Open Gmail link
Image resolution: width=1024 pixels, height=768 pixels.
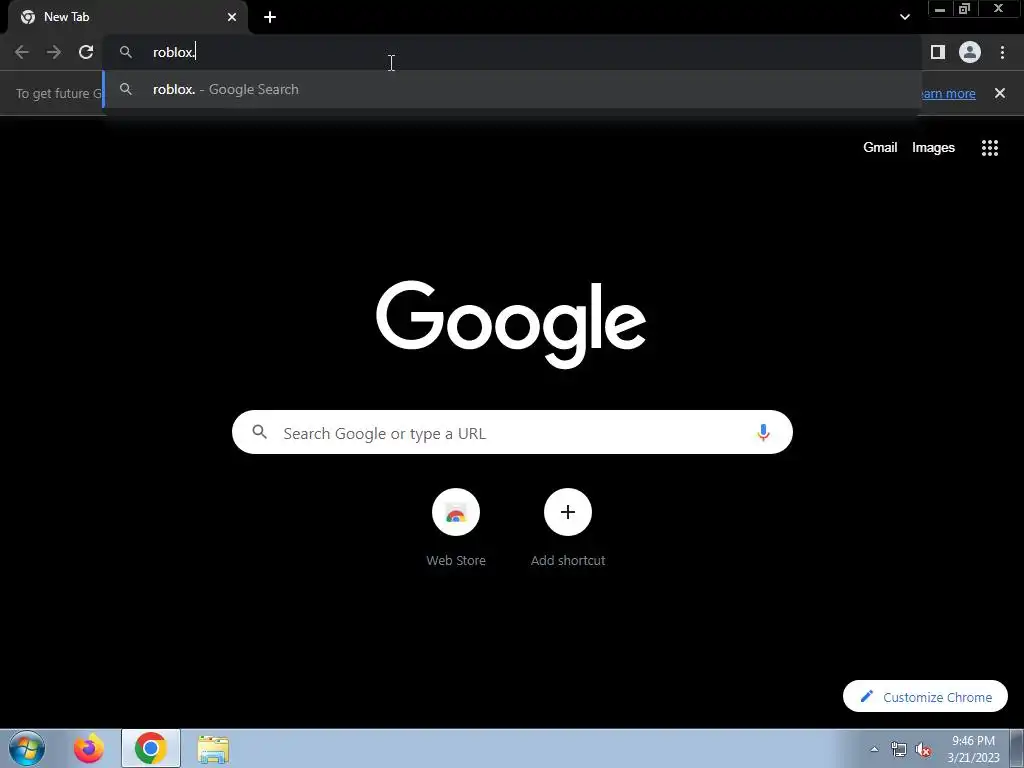pyautogui.click(x=880, y=148)
